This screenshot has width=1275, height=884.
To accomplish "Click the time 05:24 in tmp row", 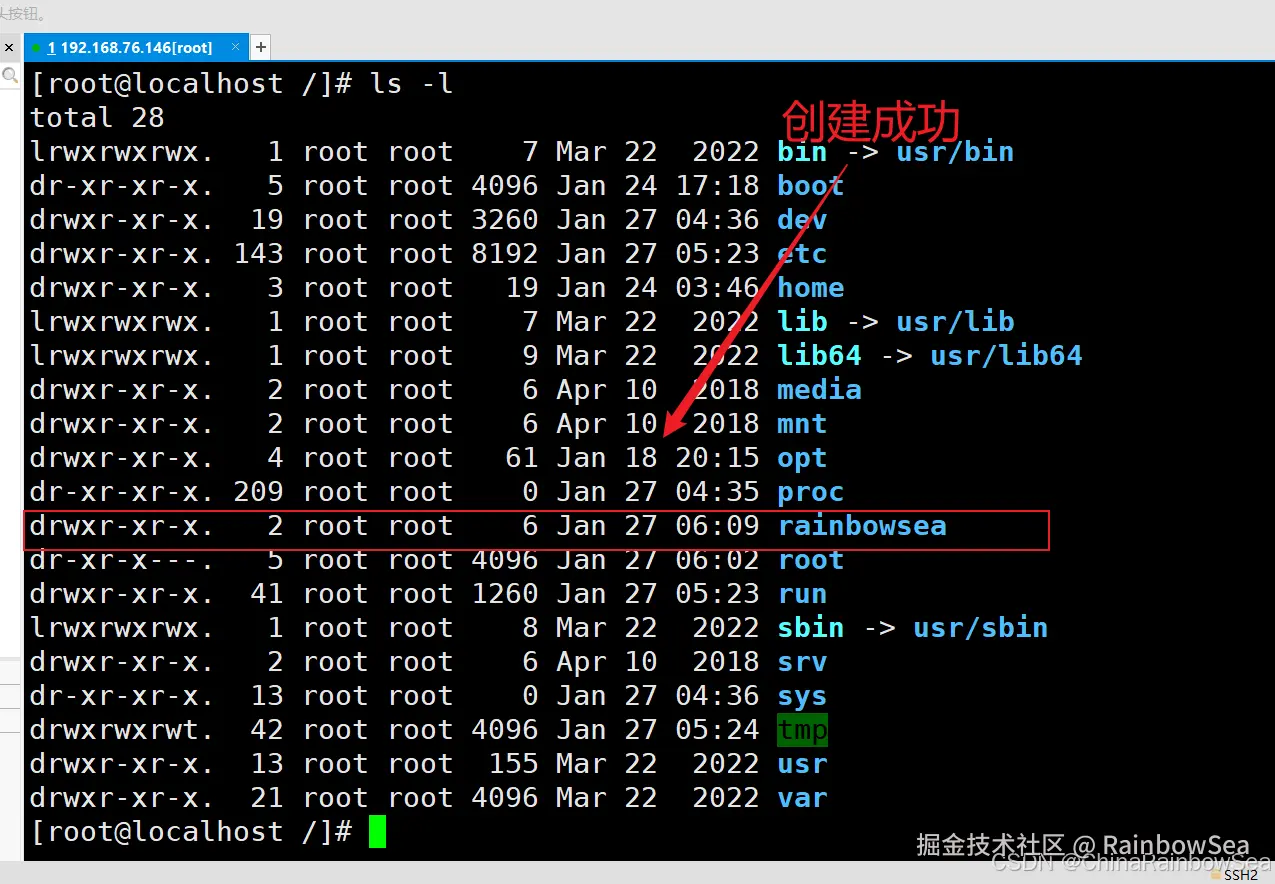I will 717,730.
